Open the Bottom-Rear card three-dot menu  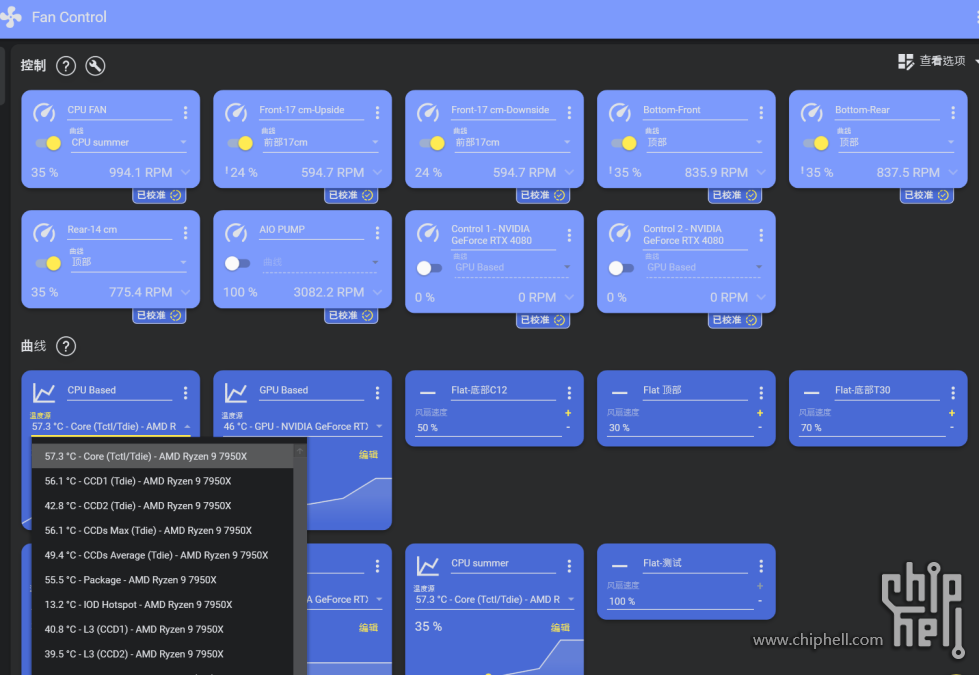(x=953, y=112)
